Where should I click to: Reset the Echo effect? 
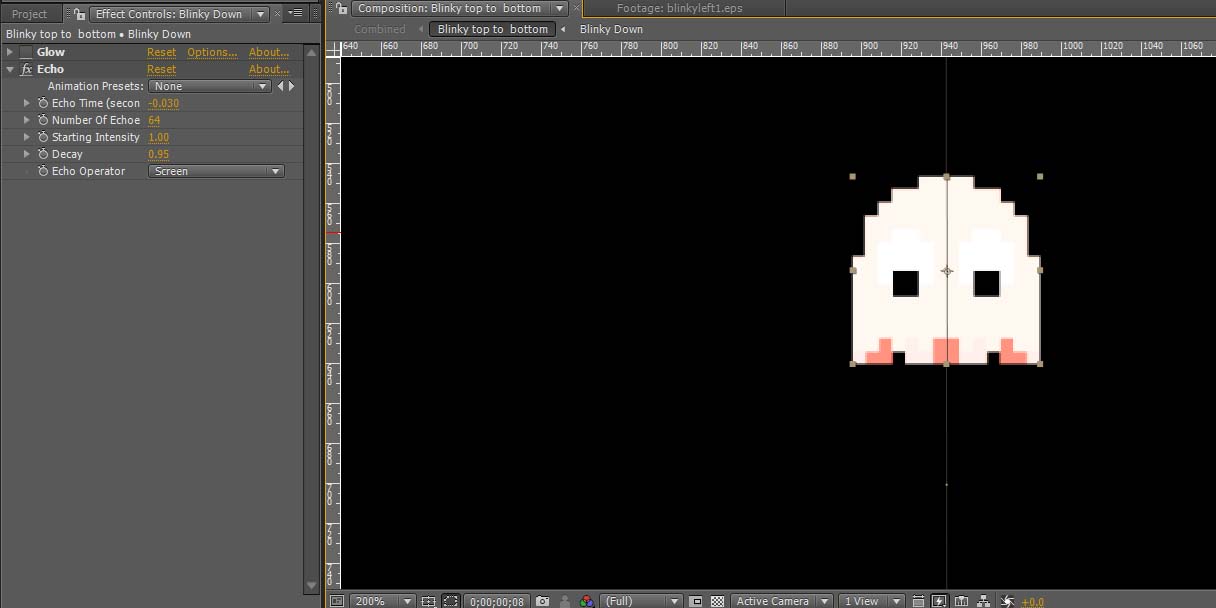[x=161, y=69]
